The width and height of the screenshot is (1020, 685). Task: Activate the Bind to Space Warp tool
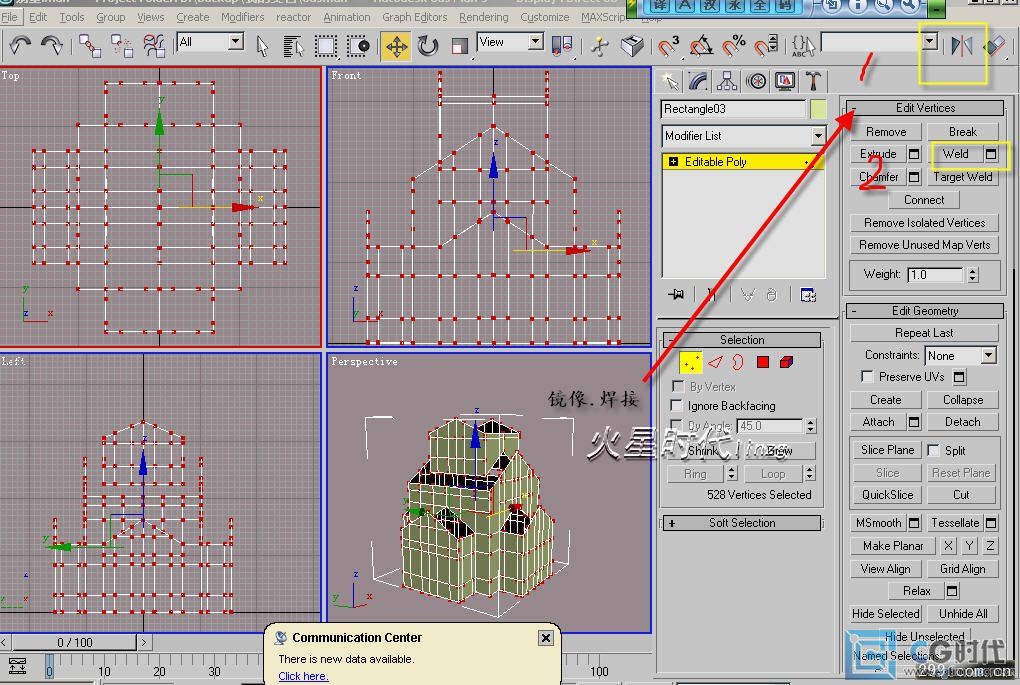point(154,46)
